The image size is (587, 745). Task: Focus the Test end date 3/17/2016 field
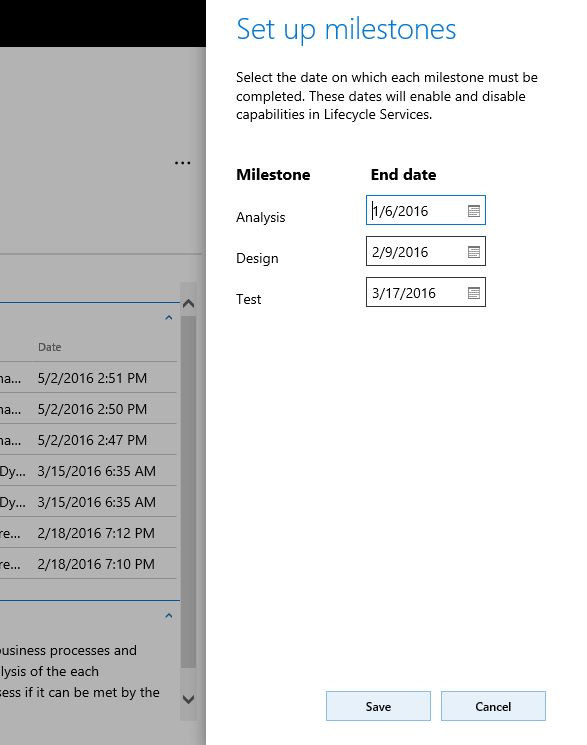pyautogui.click(x=425, y=292)
